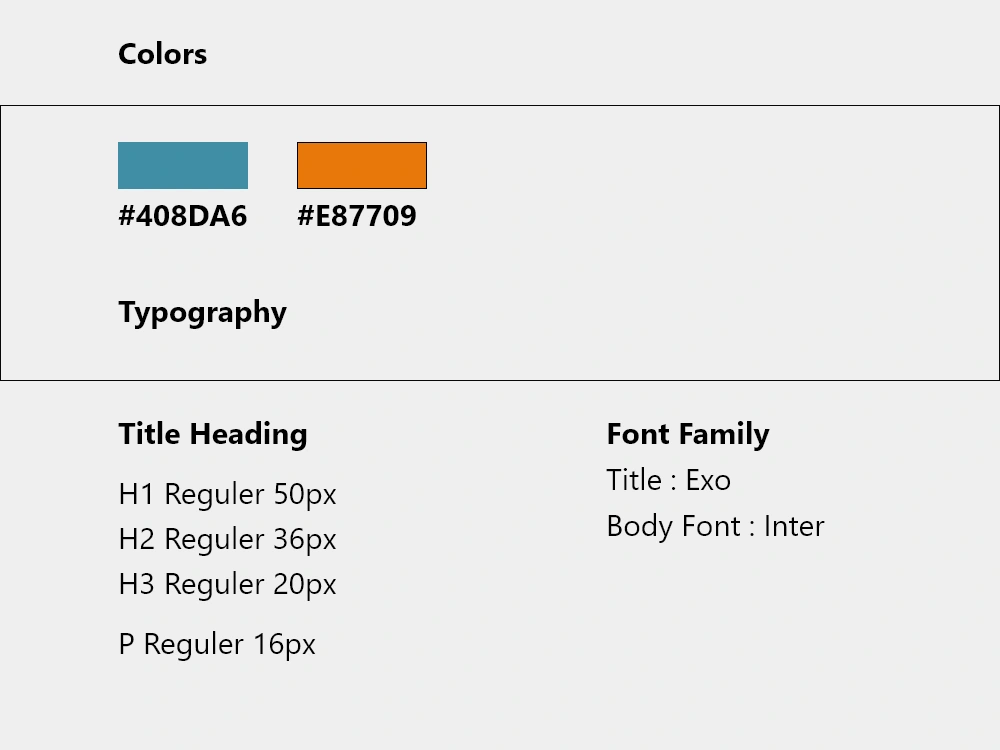1000x750 pixels.
Task: Select the Title : Exo line
Action: [668, 481]
